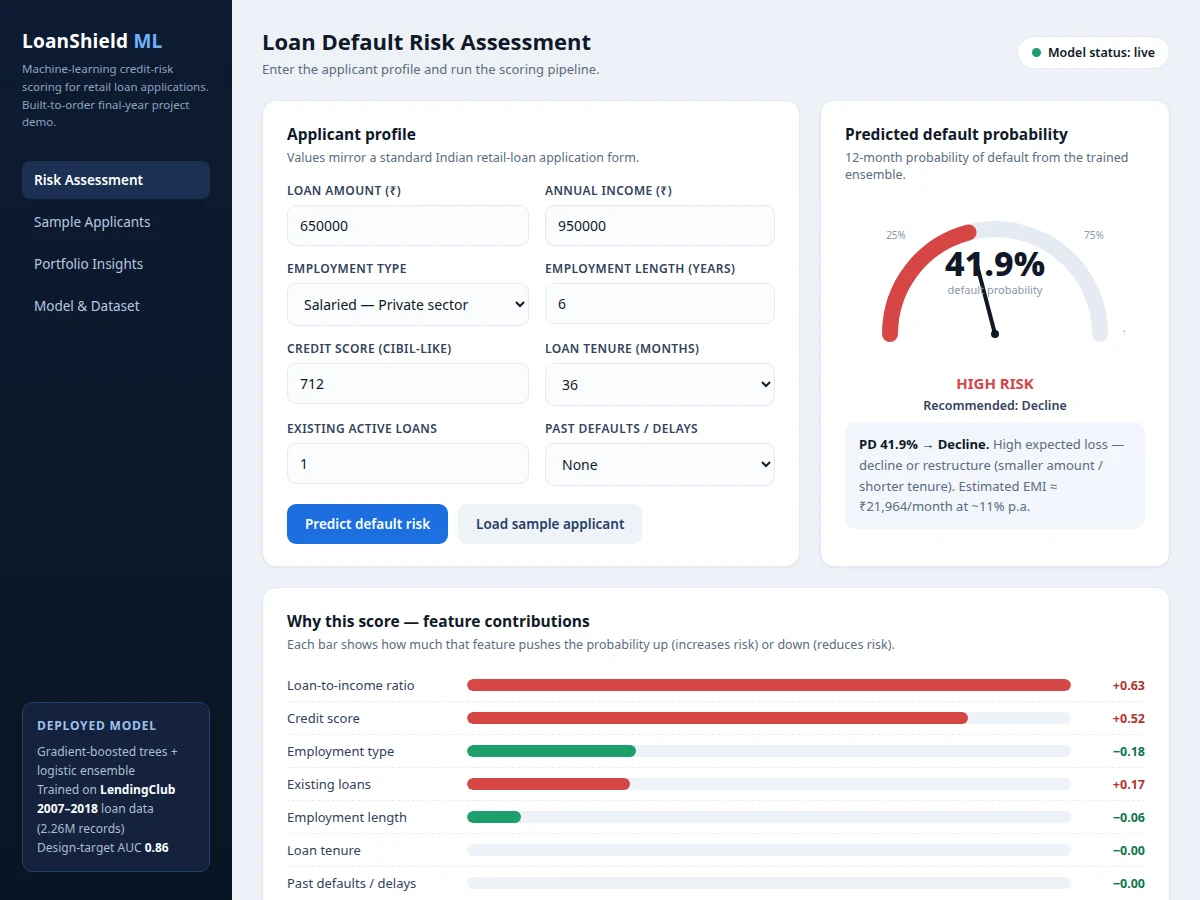
Task: Click the DEPLOYED MODEL card heading
Action: pos(97,726)
